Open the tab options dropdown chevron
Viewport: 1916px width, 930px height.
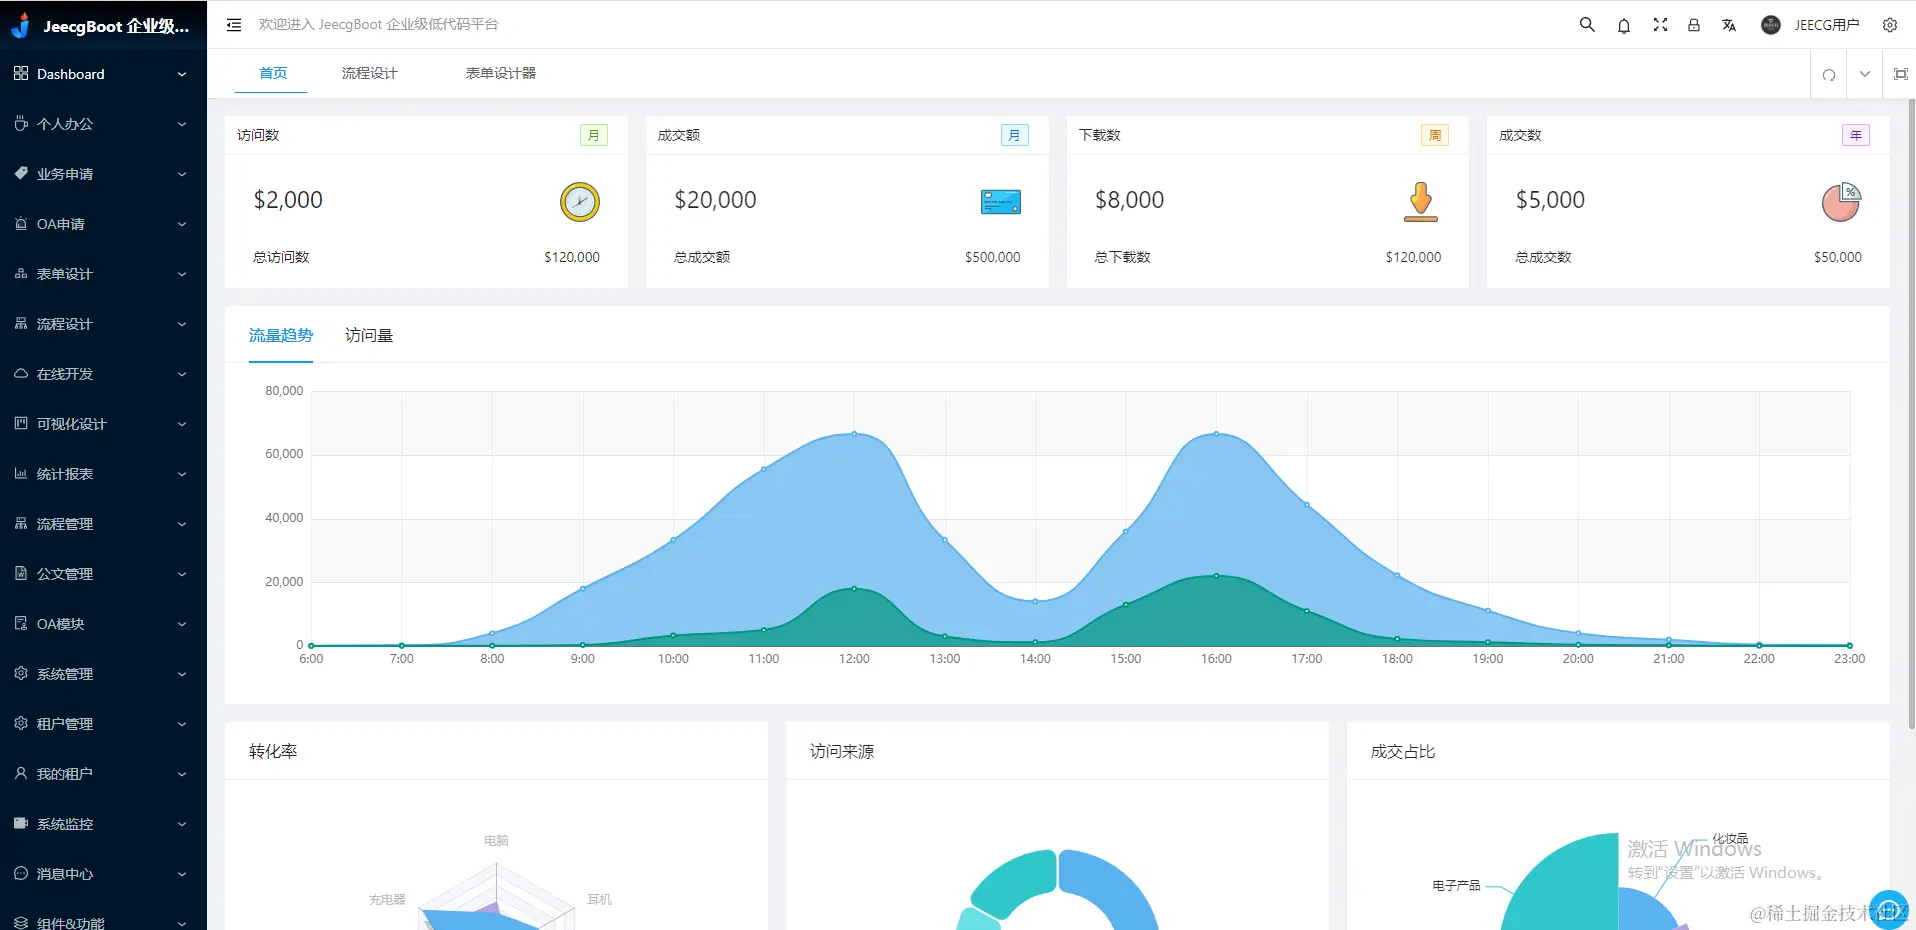1865,74
